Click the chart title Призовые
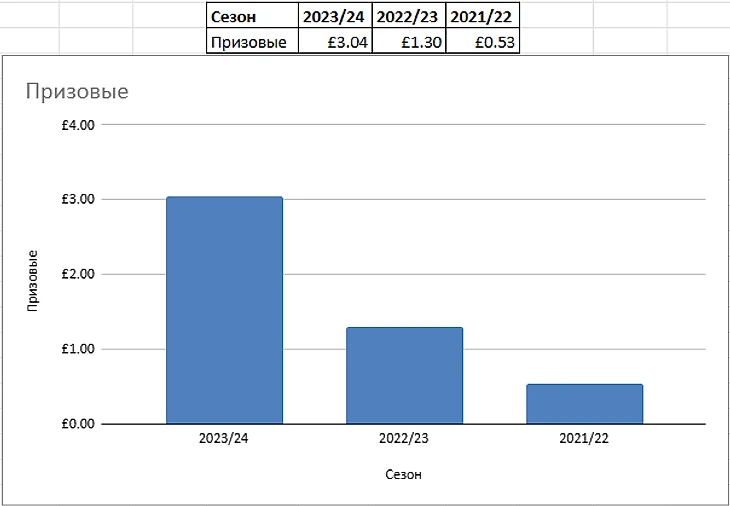This screenshot has width=730, height=506. 77,91
